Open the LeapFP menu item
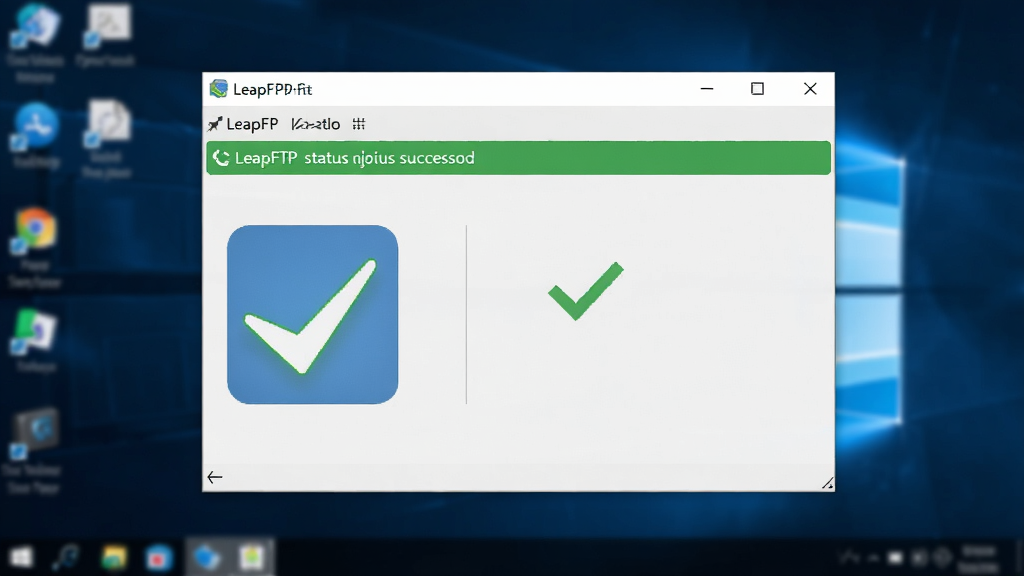 click(x=252, y=124)
